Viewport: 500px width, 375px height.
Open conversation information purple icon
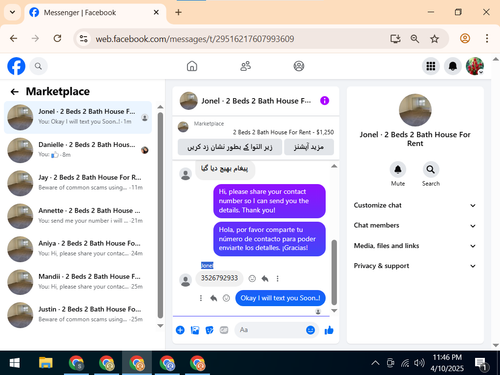324,101
